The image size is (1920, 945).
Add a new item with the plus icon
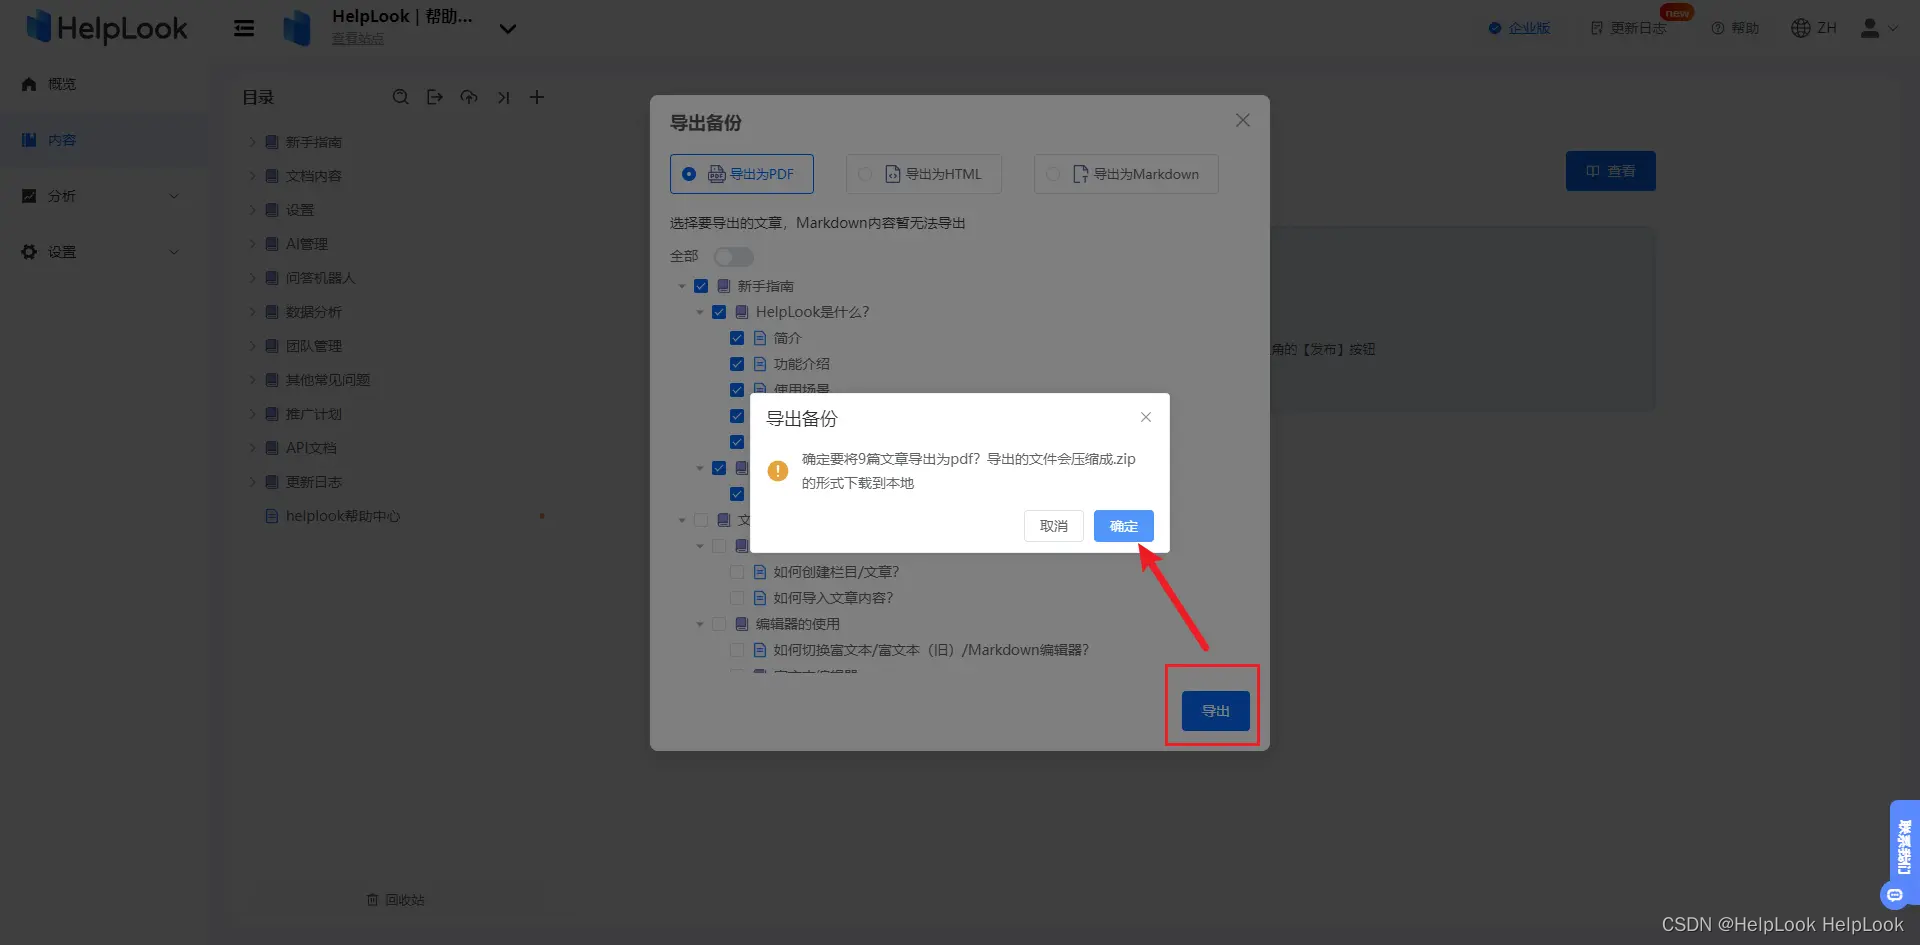point(537,97)
